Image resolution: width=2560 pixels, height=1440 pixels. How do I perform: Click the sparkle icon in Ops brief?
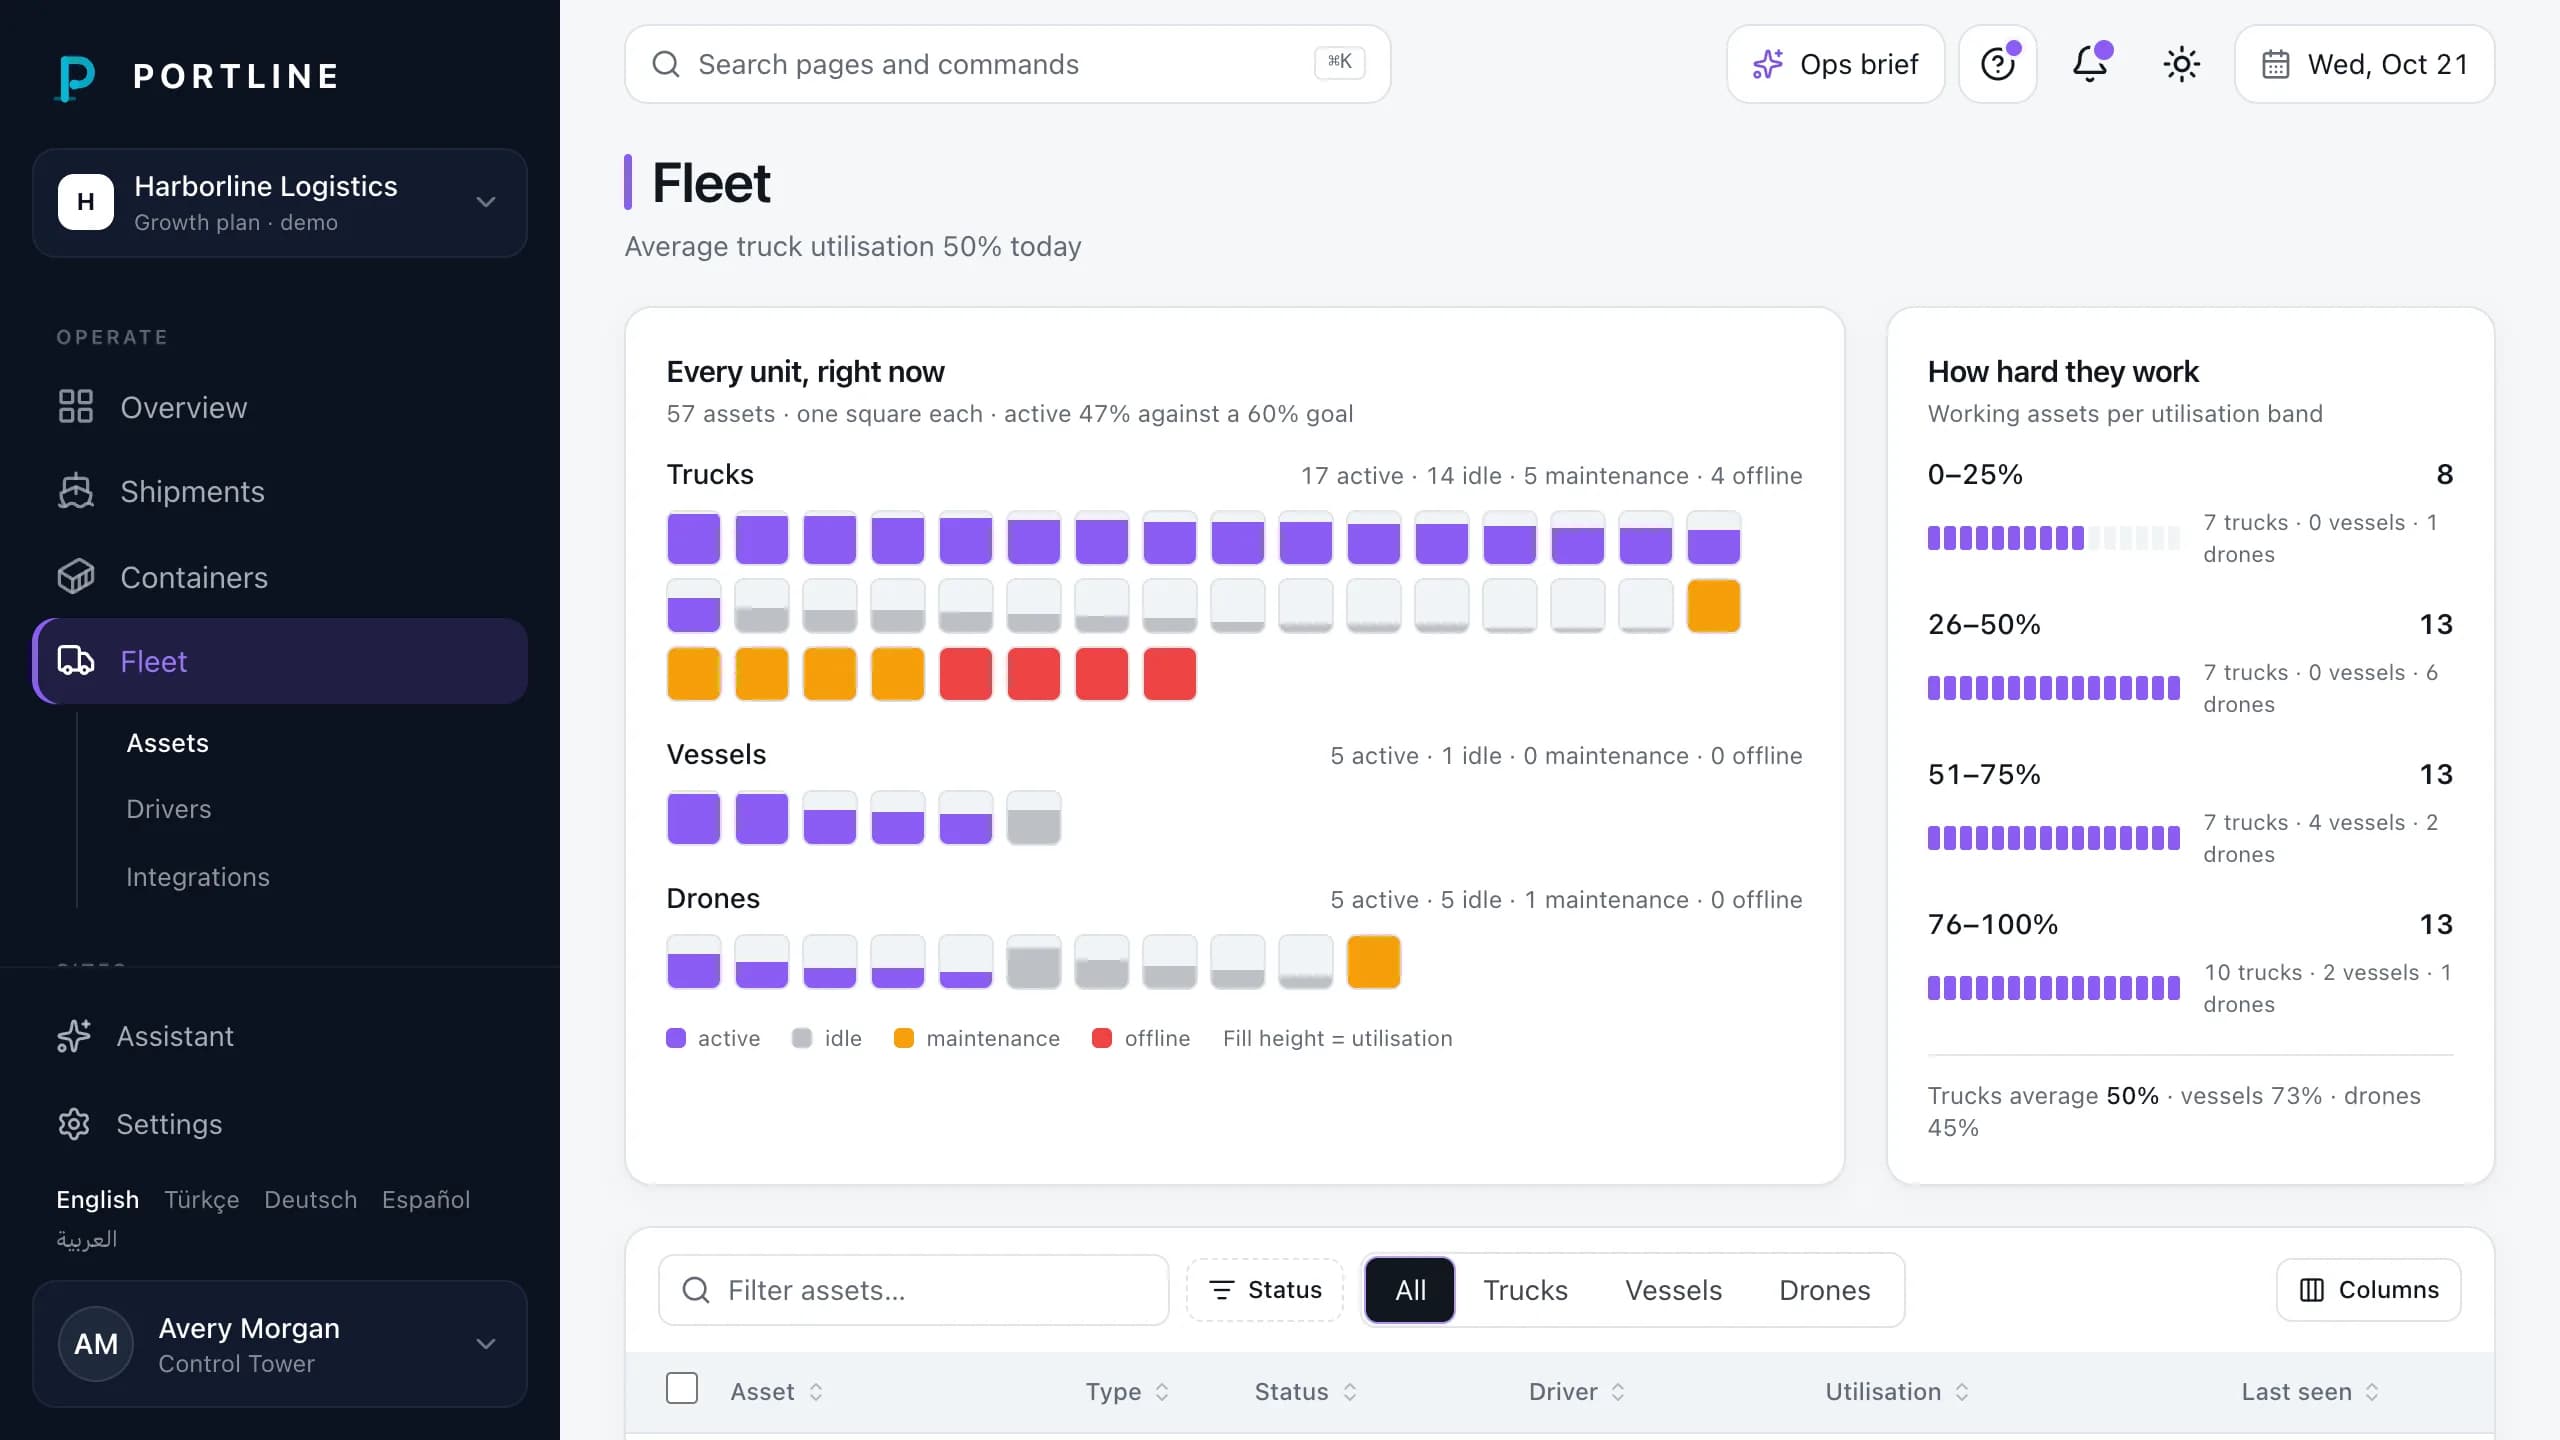click(1768, 64)
